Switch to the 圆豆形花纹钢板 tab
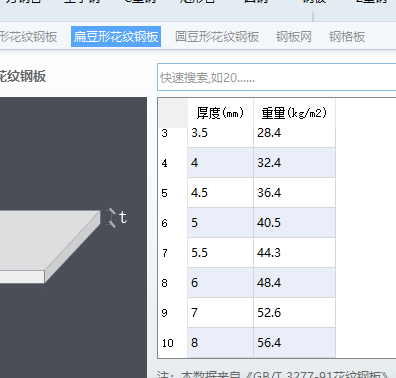Screen dimensions: 396x378 [217, 37]
